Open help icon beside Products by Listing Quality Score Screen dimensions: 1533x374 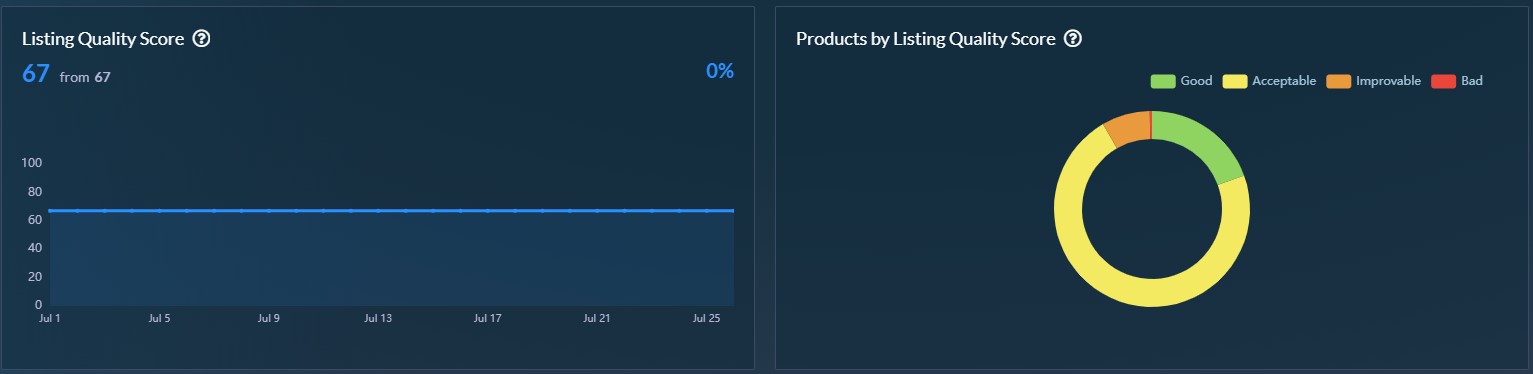click(1073, 39)
